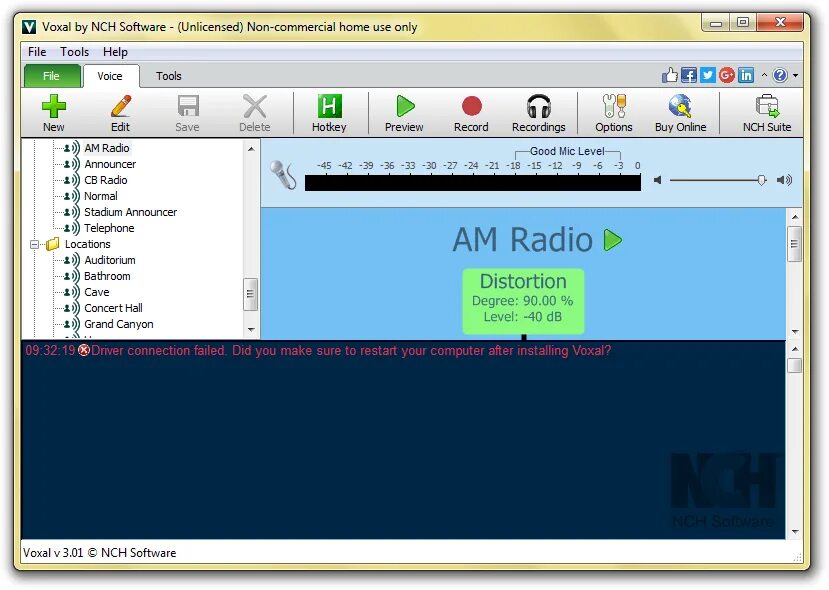This screenshot has width=829, height=590.
Task: Open the File menu
Action: [x=37, y=52]
